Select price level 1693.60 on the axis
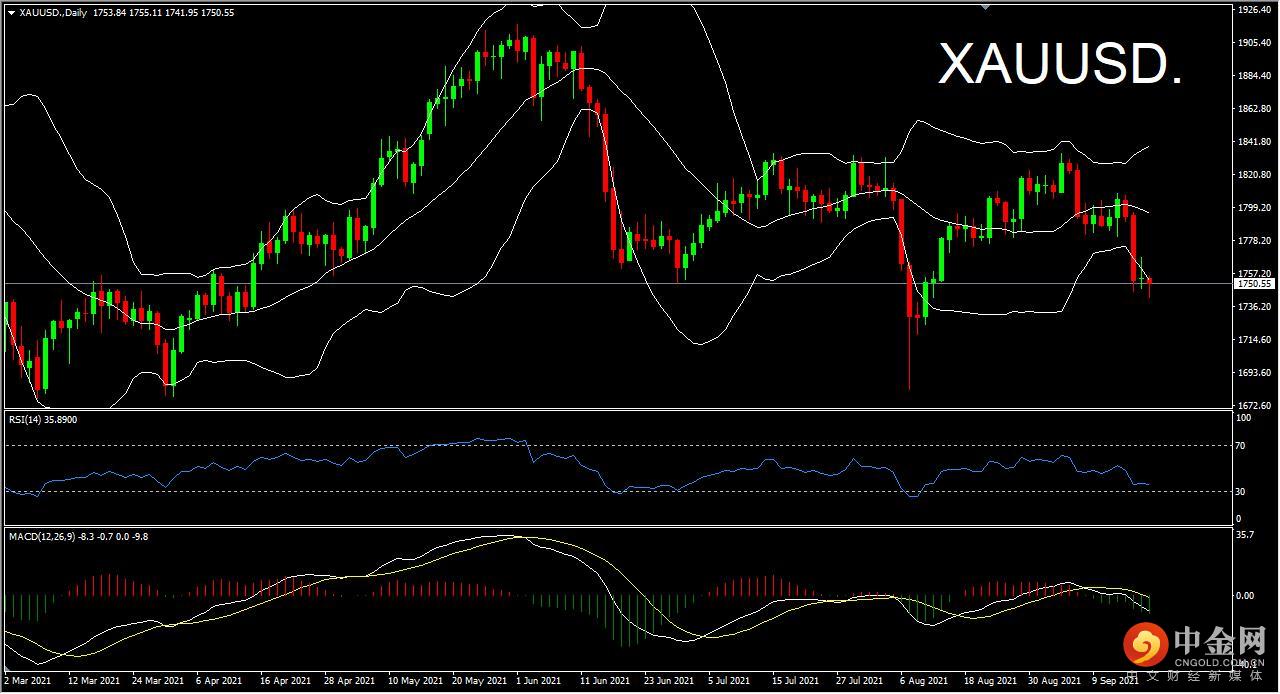This screenshot has height=694, width=1280. coord(1253,373)
